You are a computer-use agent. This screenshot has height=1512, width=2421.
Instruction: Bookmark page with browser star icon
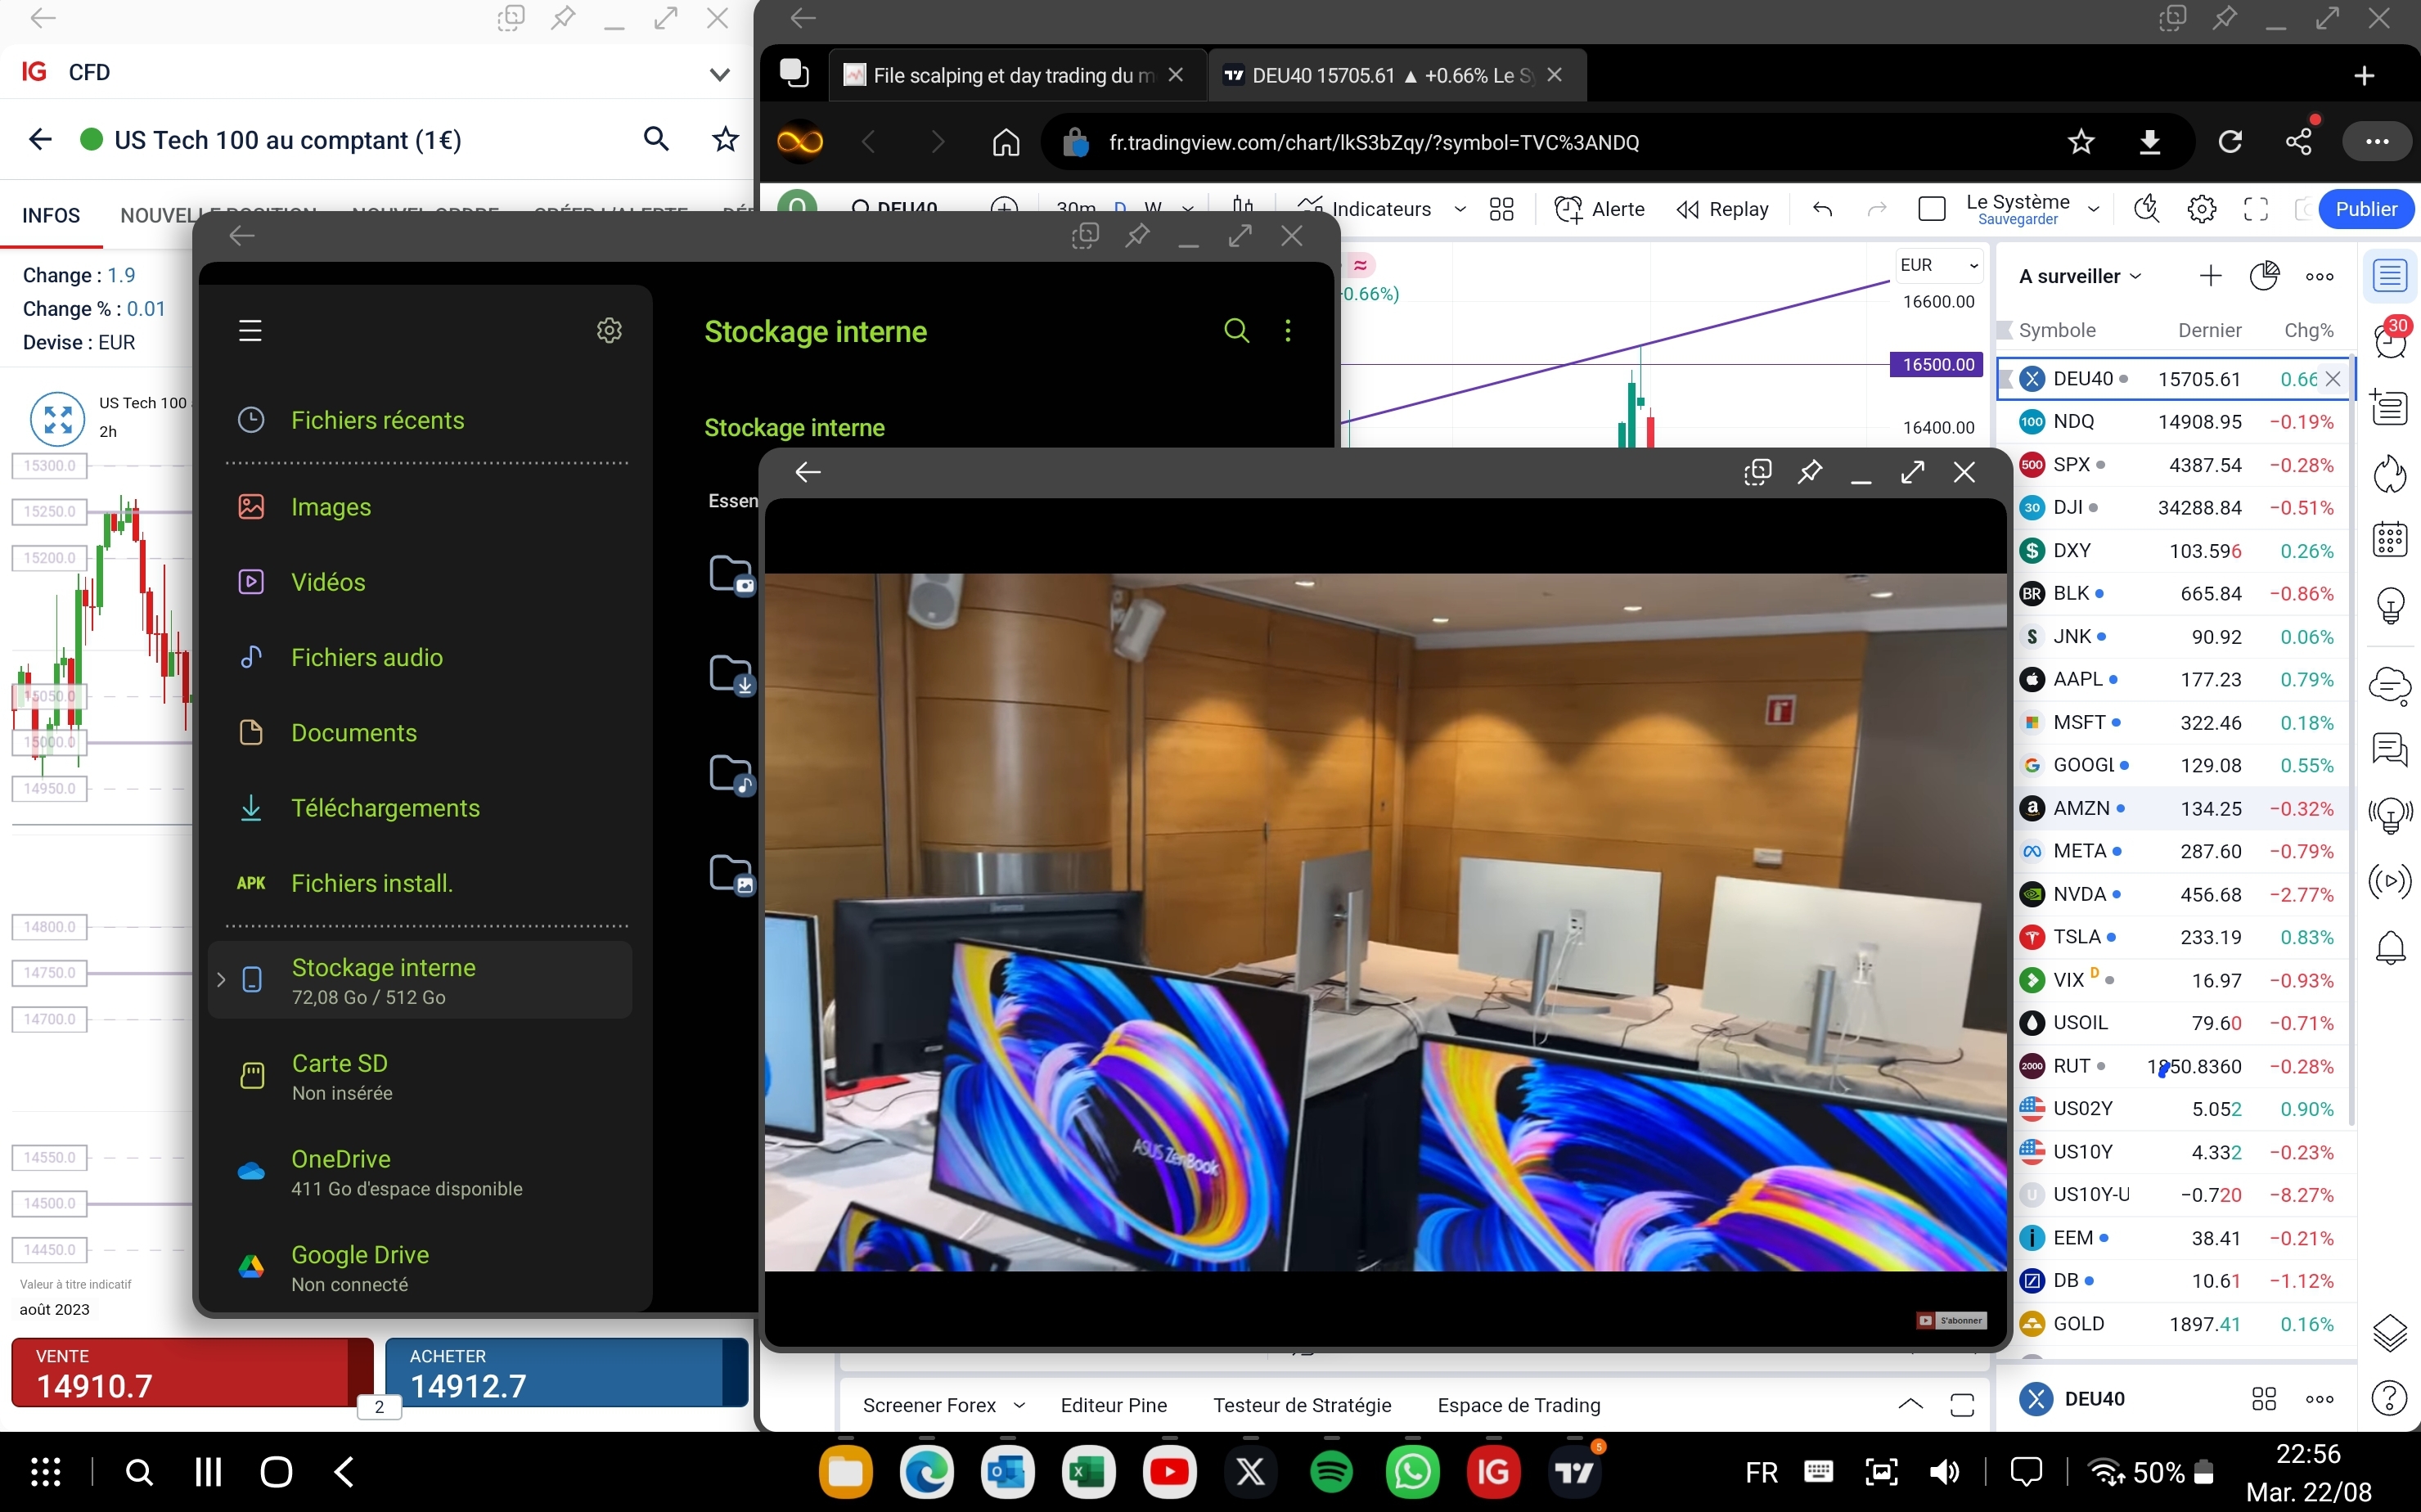pyautogui.click(x=2081, y=142)
